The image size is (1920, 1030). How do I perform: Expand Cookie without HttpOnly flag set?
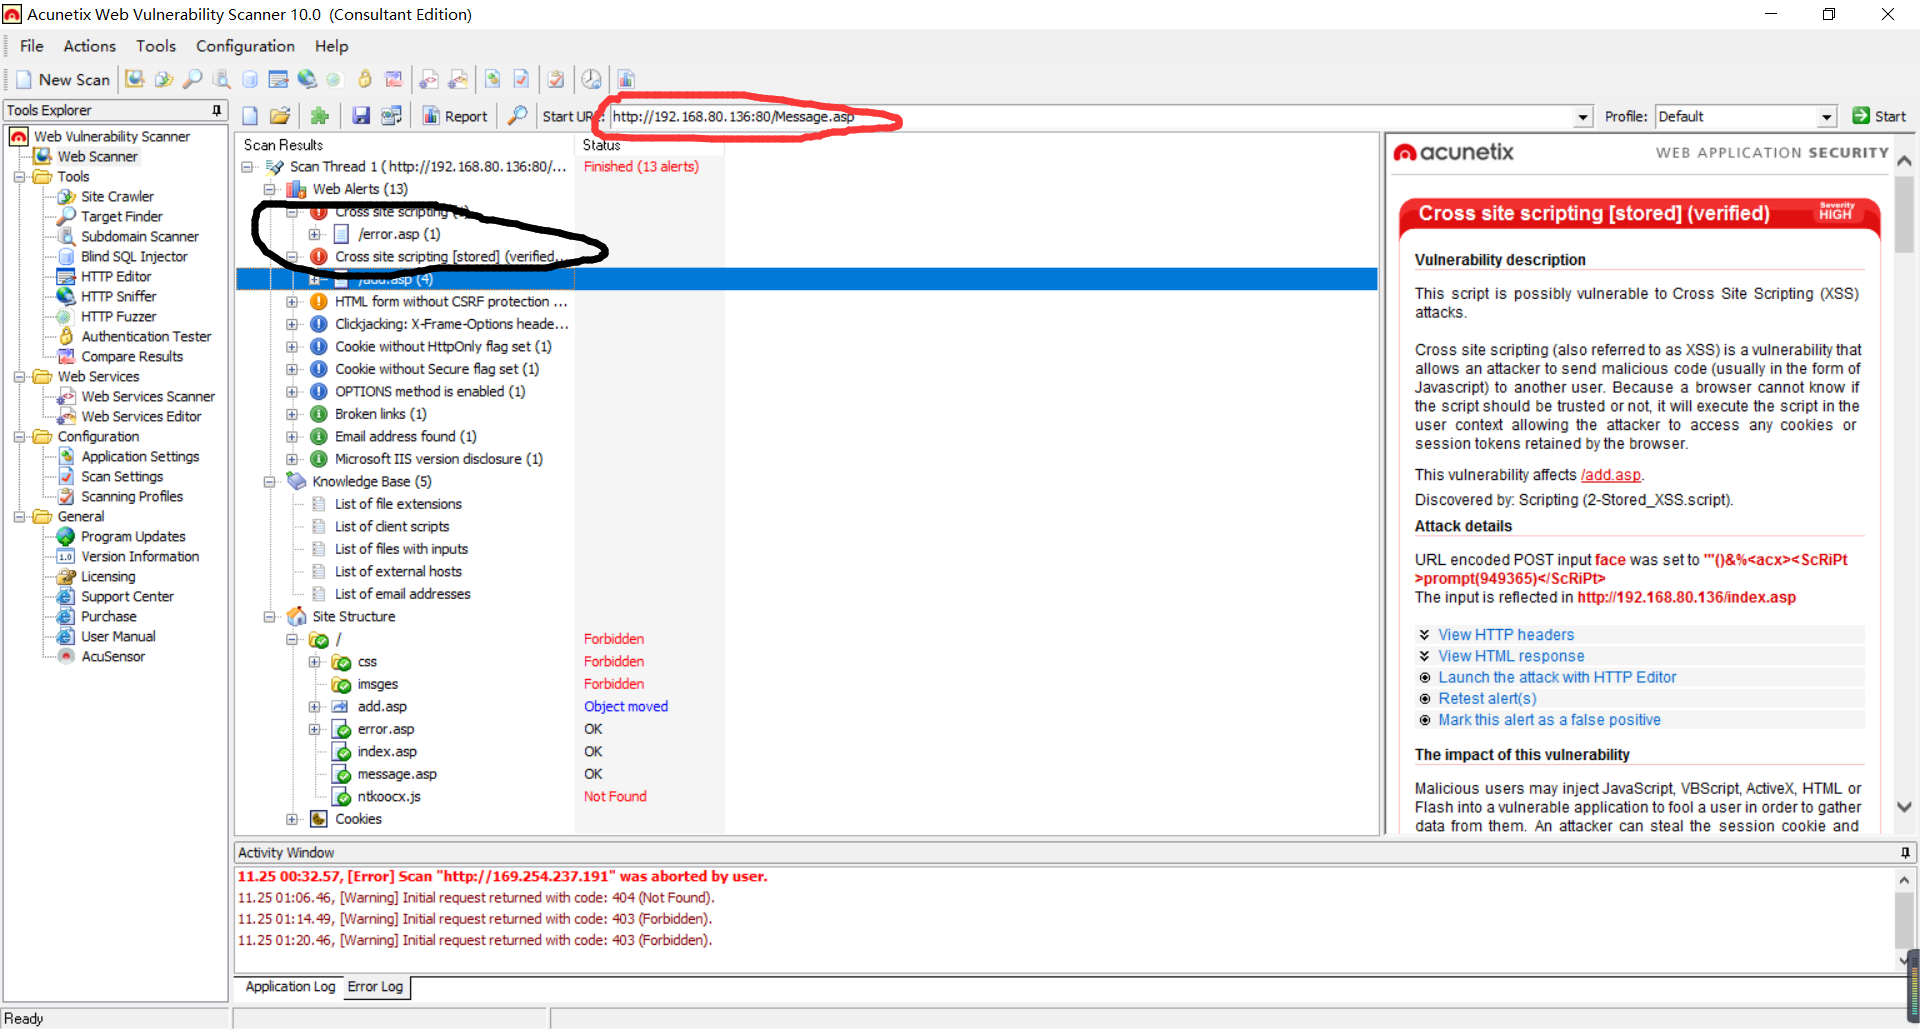[292, 347]
